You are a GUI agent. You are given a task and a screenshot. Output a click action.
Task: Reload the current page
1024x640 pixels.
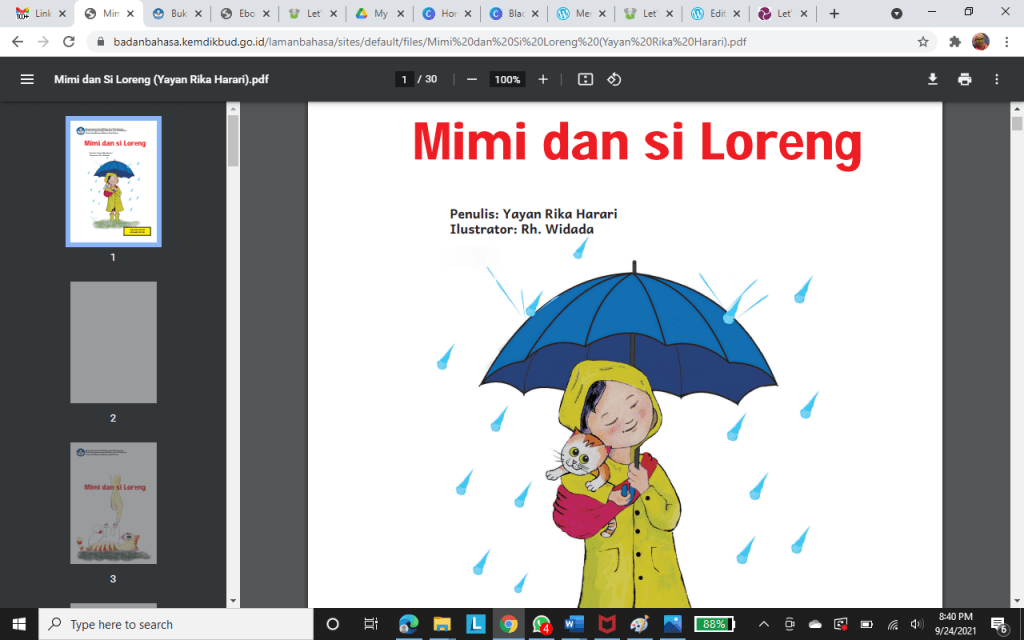tap(69, 42)
